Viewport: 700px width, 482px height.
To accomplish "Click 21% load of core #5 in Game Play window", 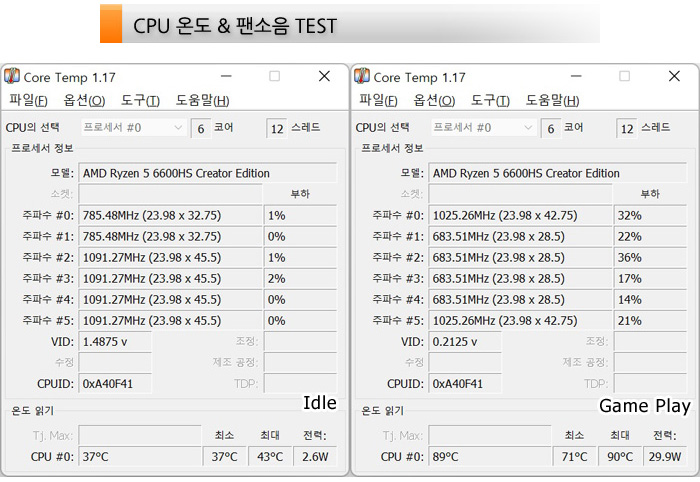I will [650, 320].
